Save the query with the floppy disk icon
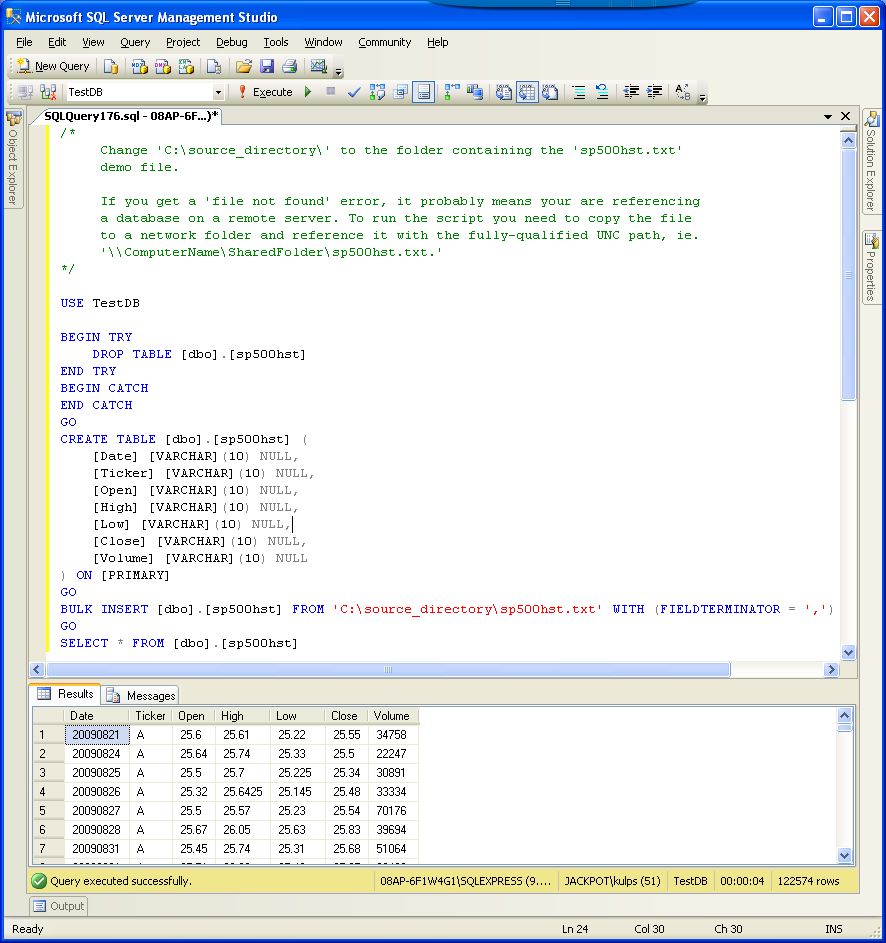Image resolution: width=886 pixels, height=943 pixels. 267,66
